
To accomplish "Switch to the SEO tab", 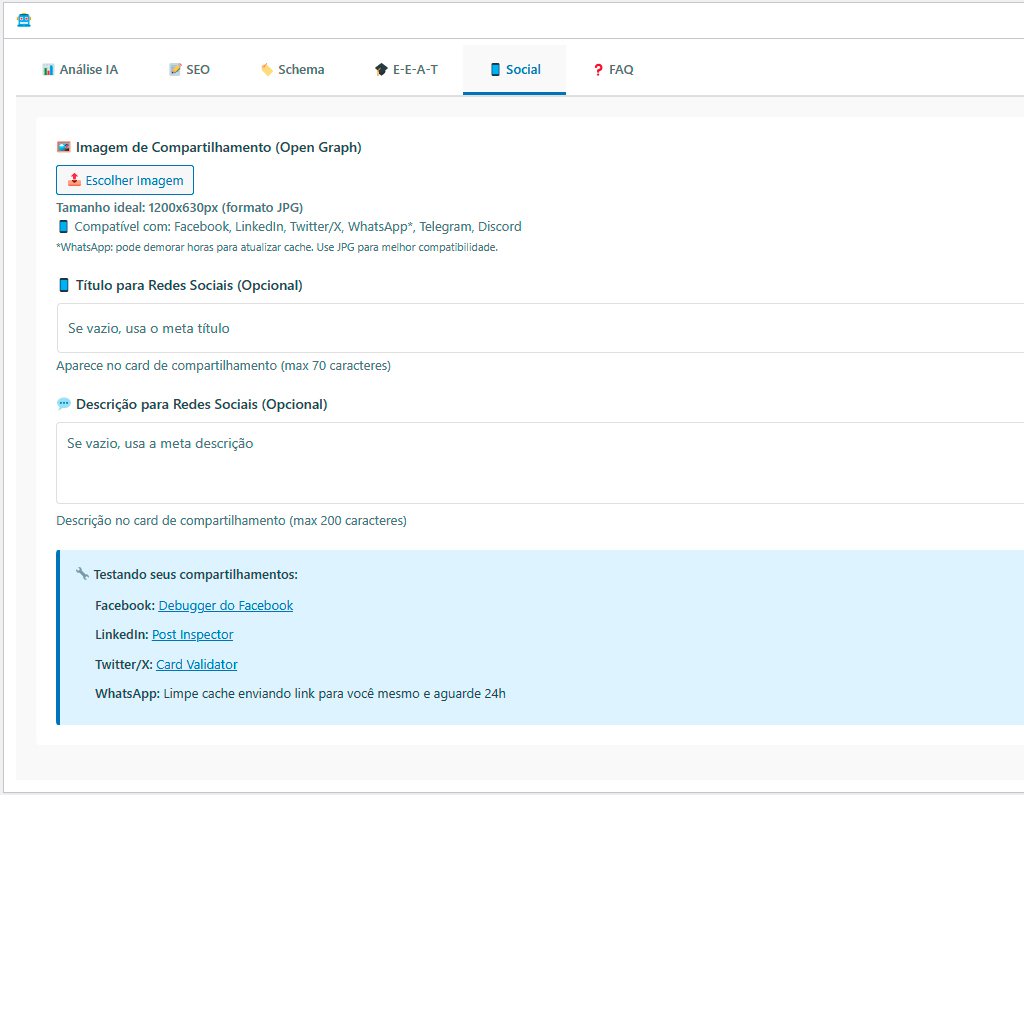I will (x=189, y=70).
